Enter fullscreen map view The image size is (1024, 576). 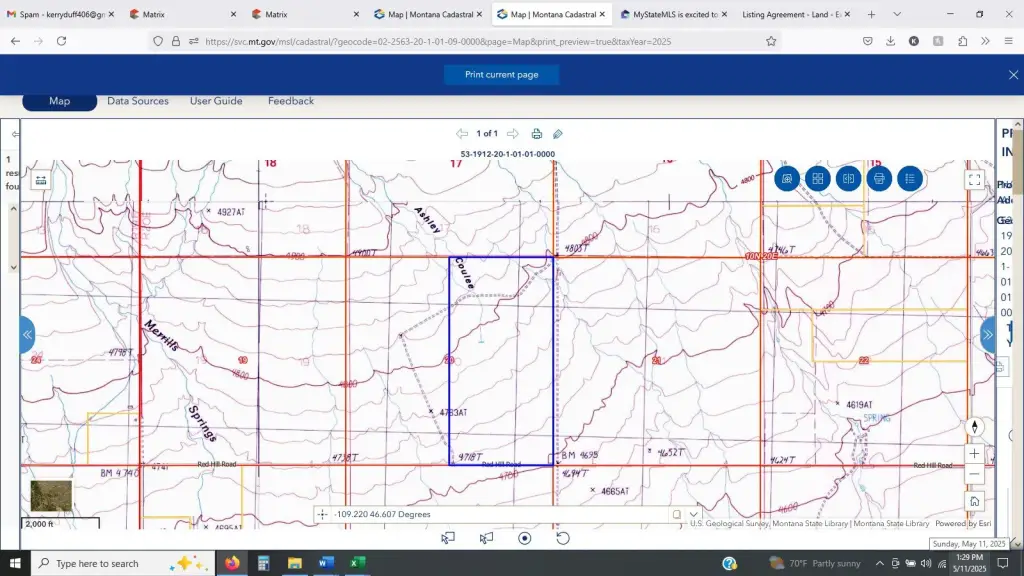point(974,180)
